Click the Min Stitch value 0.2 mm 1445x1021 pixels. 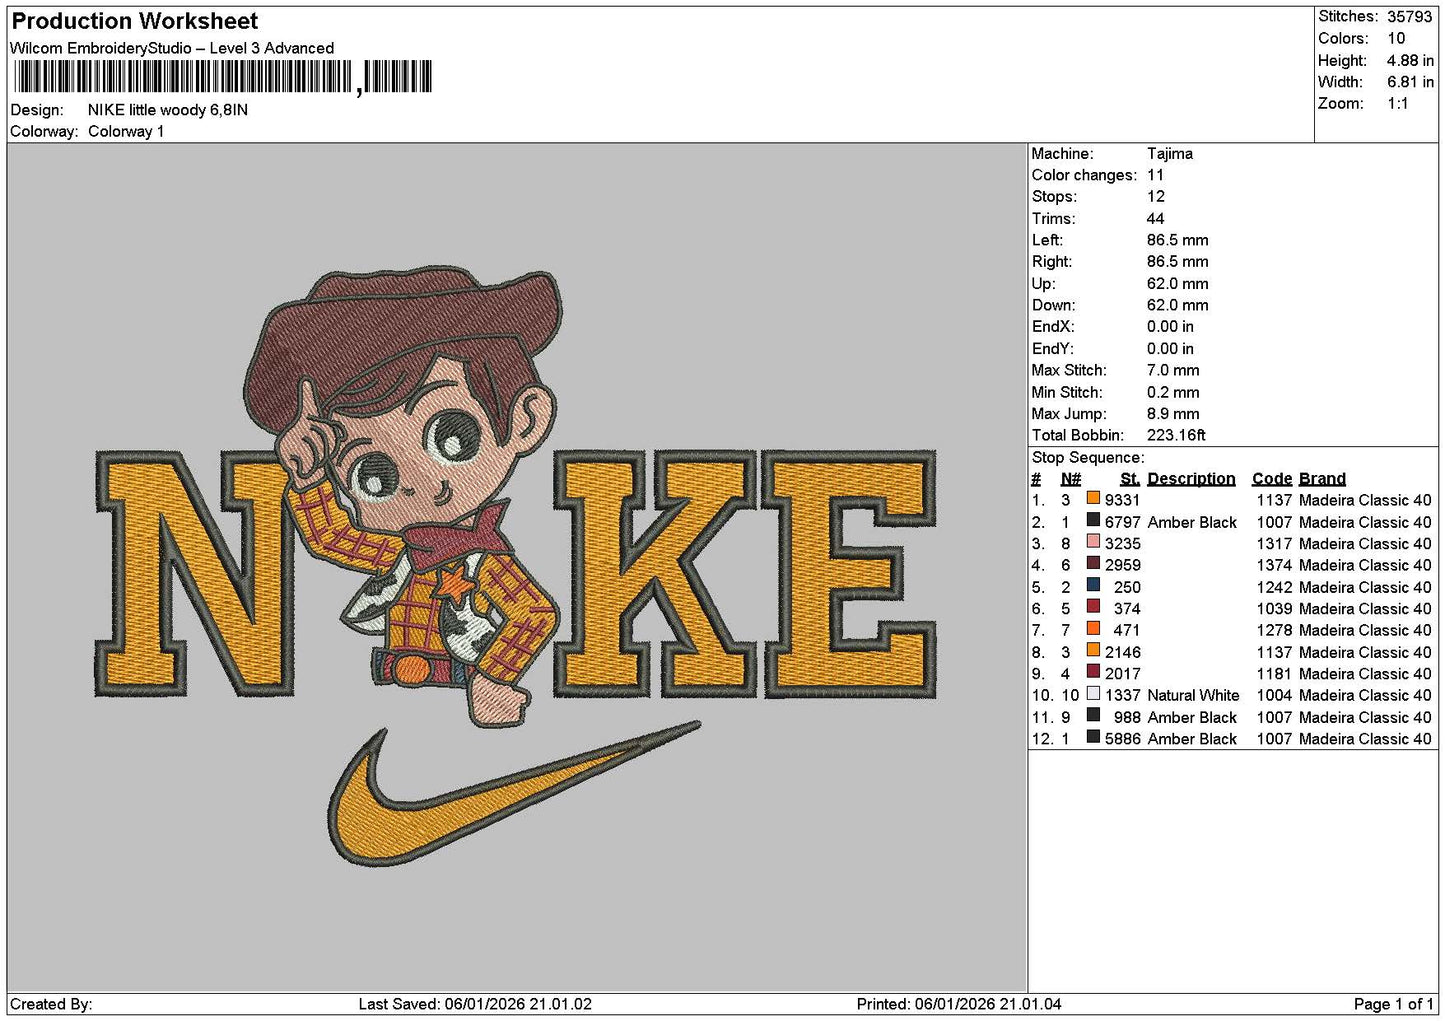(x=1173, y=392)
